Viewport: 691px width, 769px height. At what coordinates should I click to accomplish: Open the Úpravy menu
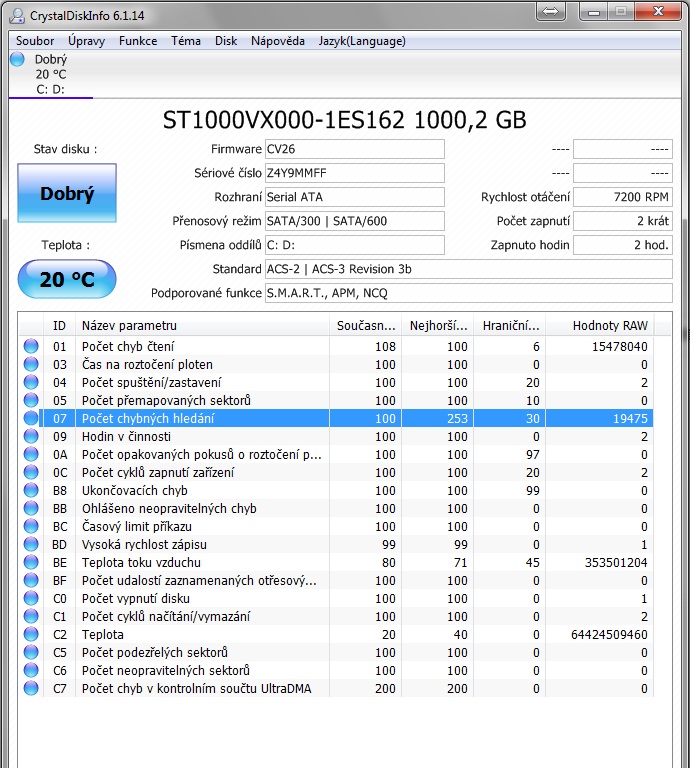(86, 41)
